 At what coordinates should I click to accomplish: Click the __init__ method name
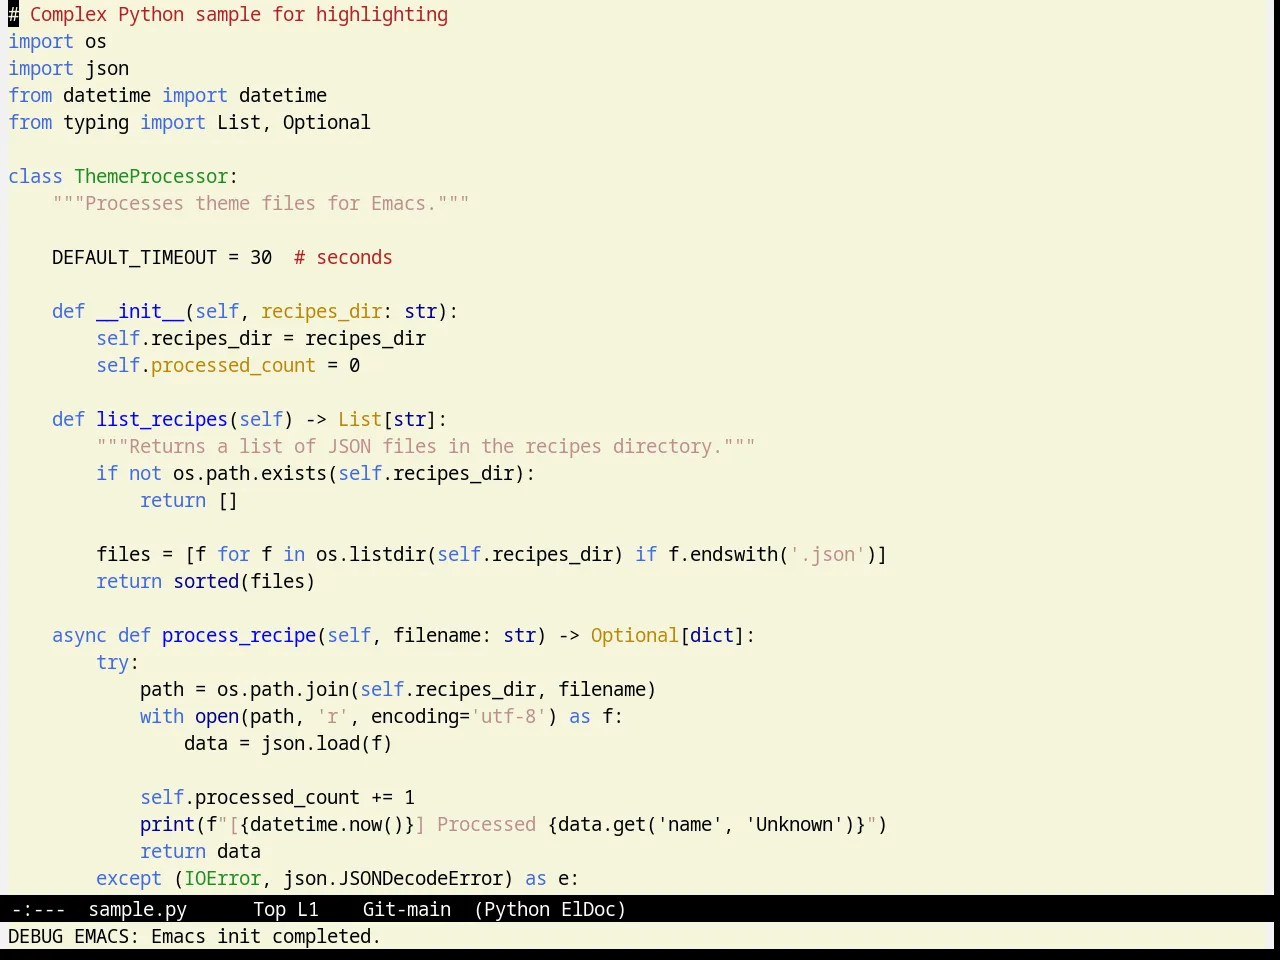coord(140,311)
